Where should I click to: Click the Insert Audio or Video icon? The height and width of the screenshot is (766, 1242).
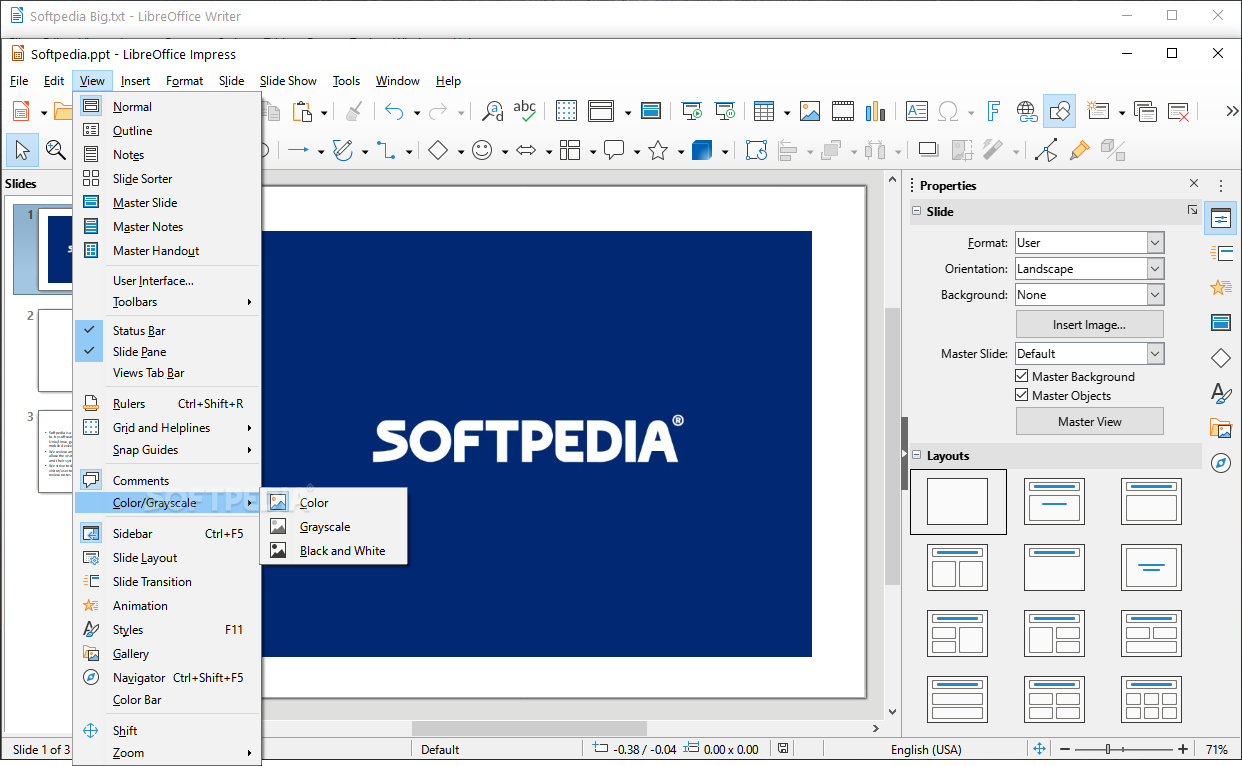coord(842,111)
